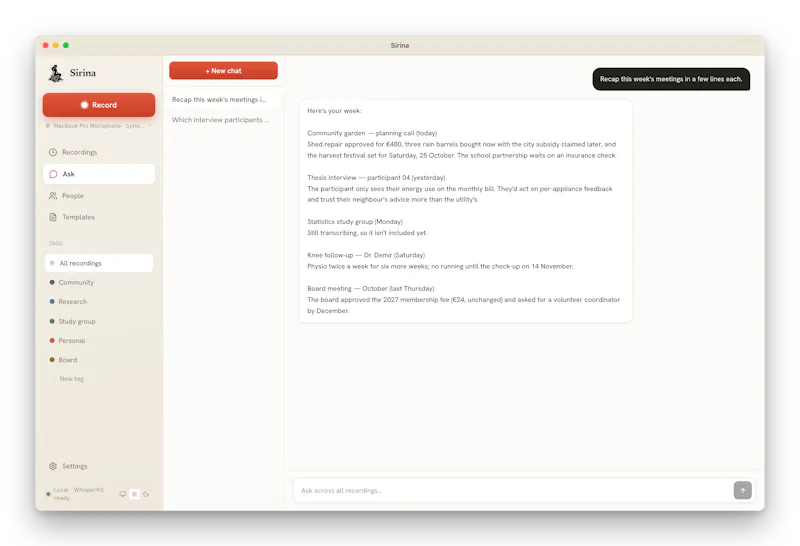Open the MacBook Pro Microphone input dropdown

tap(99, 126)
